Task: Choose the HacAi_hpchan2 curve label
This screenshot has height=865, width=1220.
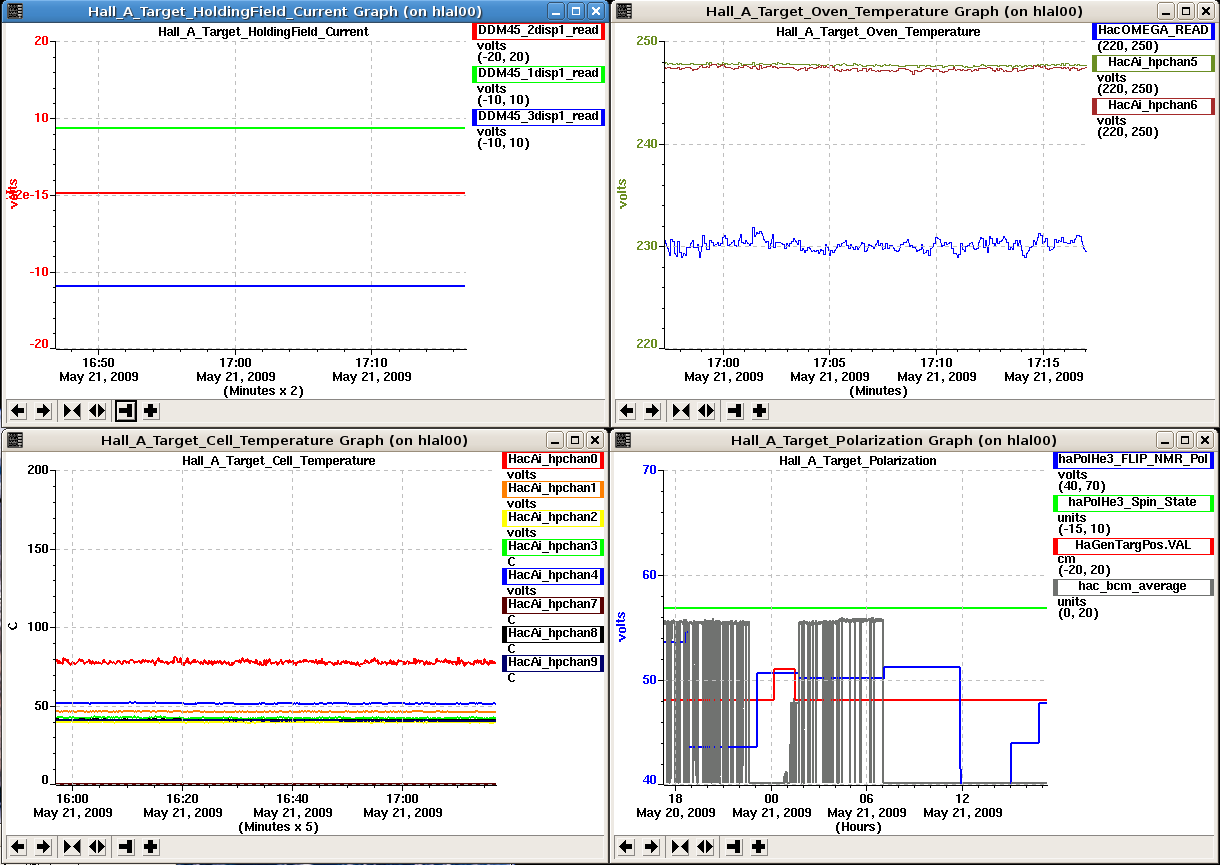Action: [x=553, y=518]
